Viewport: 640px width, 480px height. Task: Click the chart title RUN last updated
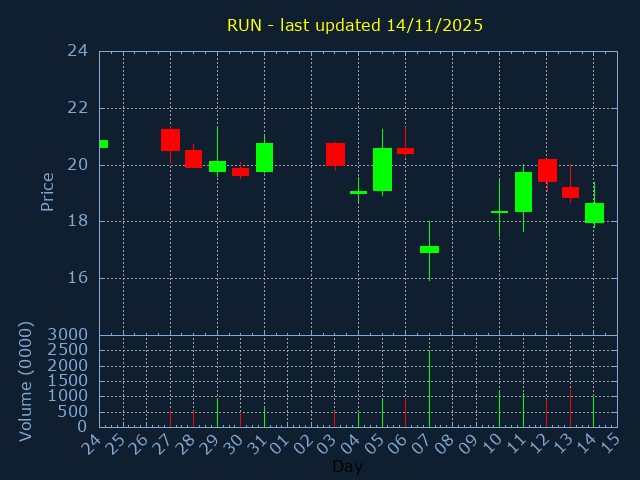[x=355, y=25]
